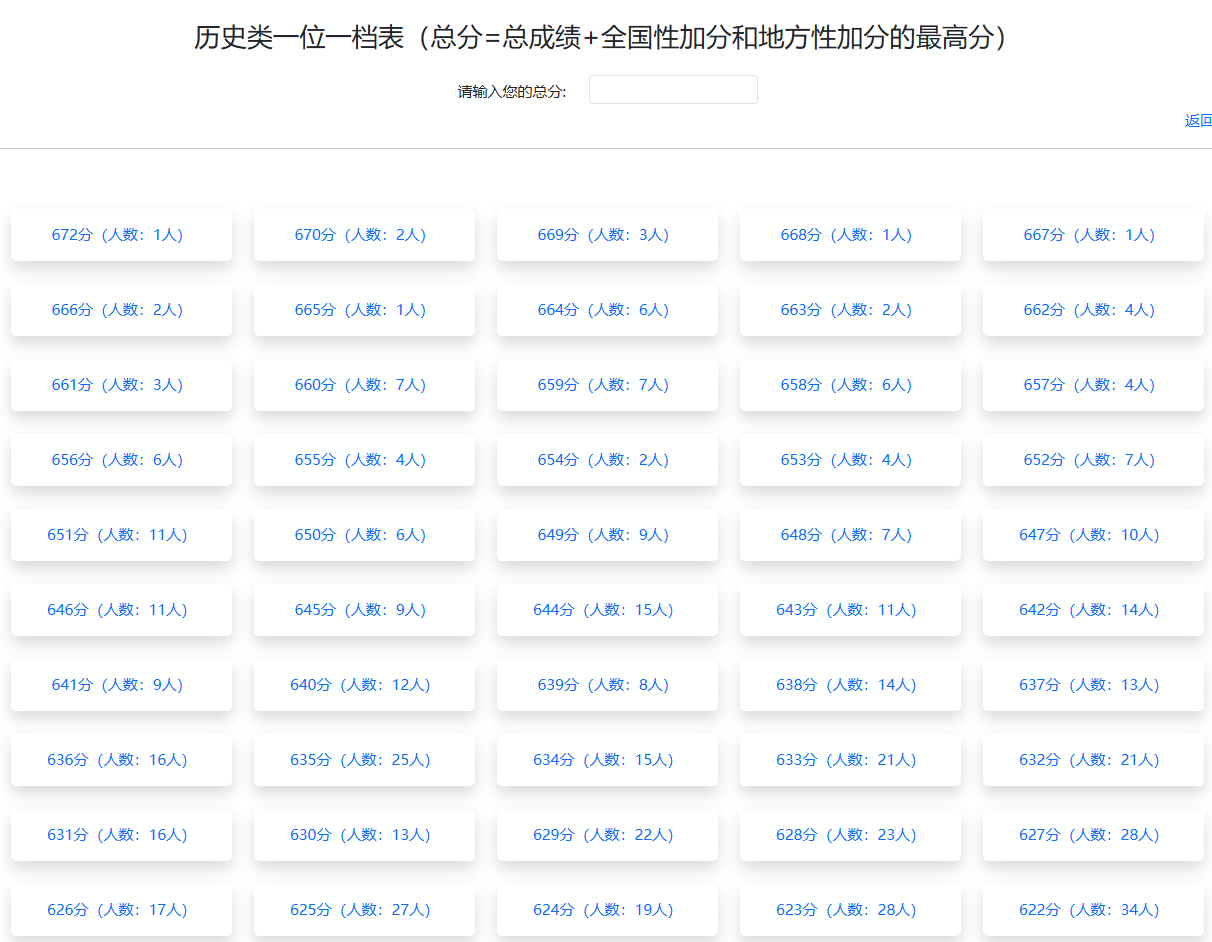
Task: Select the 641分 score card
Action: (121, 685)
